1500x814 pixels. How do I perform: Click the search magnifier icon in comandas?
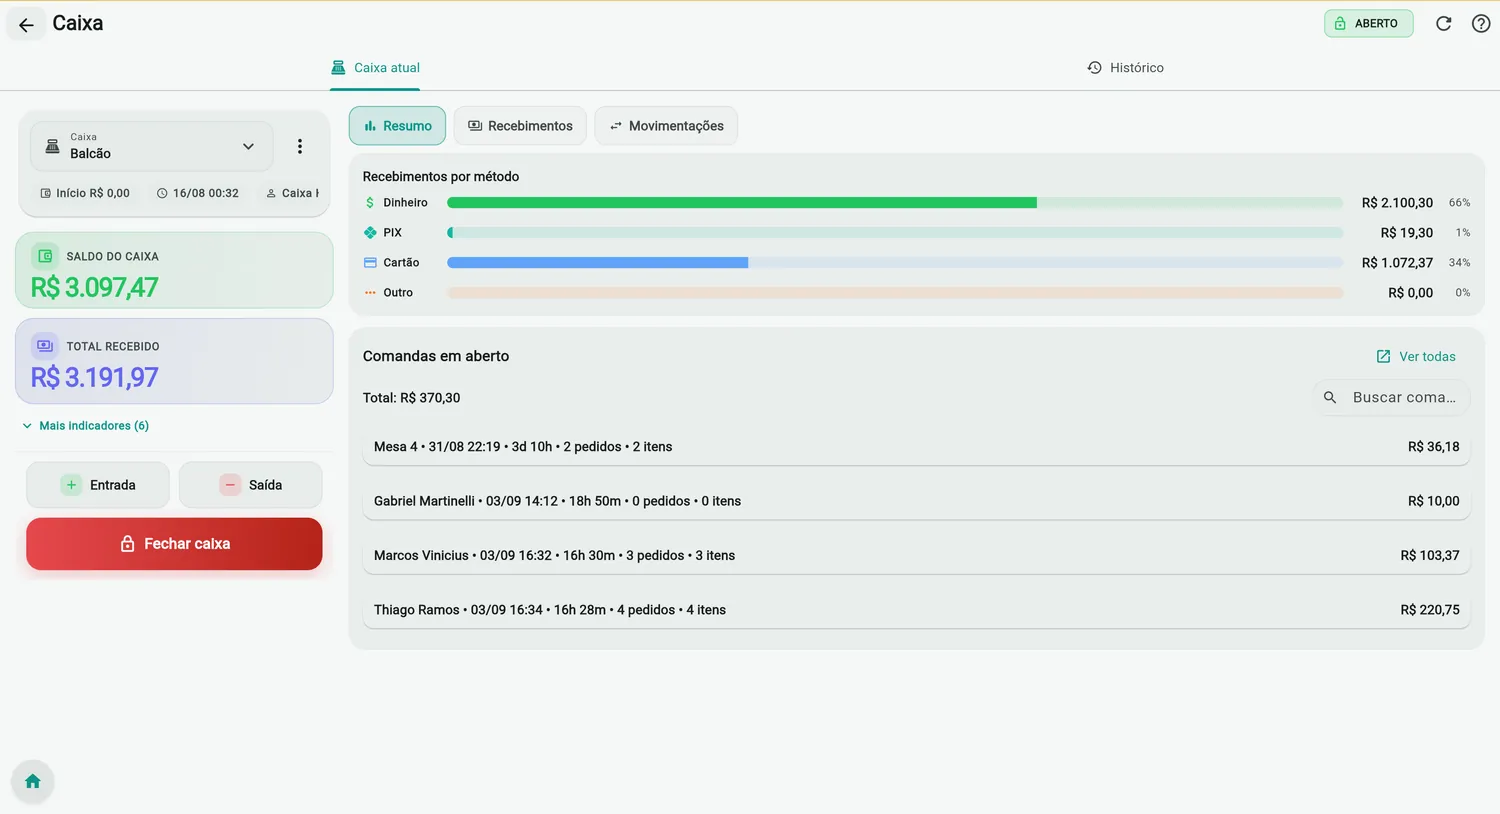[1329, 397]
